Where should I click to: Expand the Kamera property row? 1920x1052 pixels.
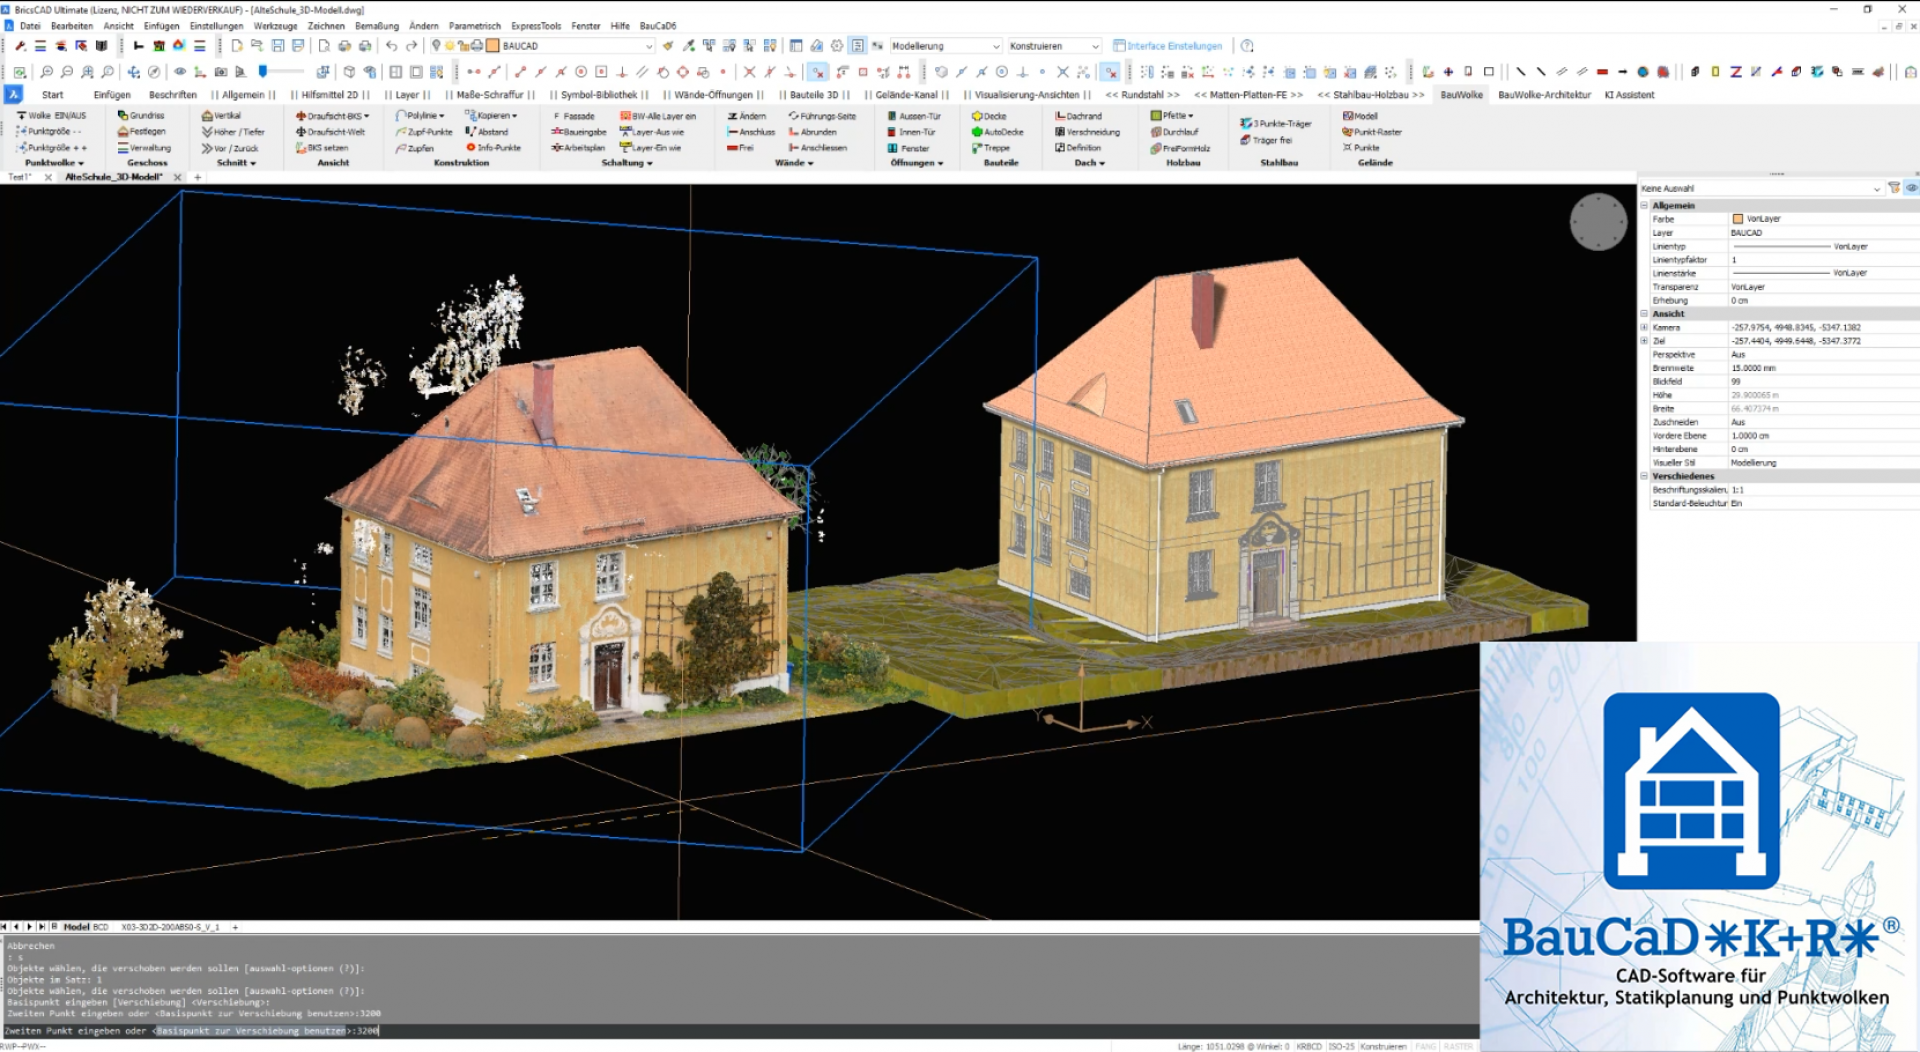(x=1644, y=327)
